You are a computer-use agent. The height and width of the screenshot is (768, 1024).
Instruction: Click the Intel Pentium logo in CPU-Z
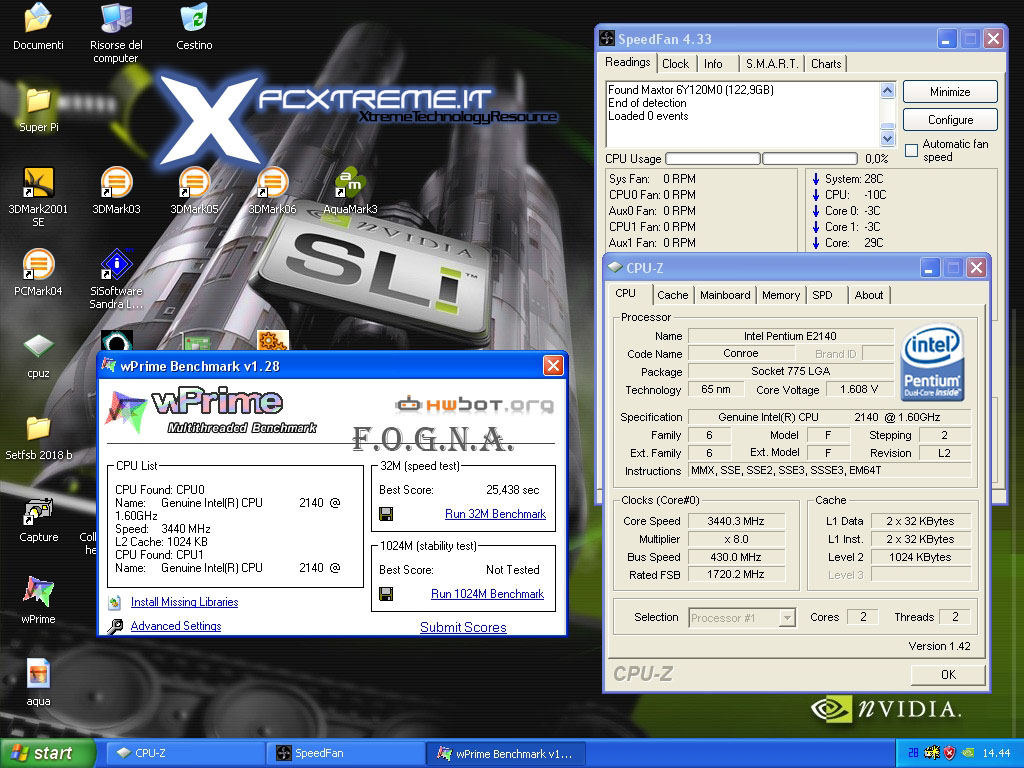point(933,363)
